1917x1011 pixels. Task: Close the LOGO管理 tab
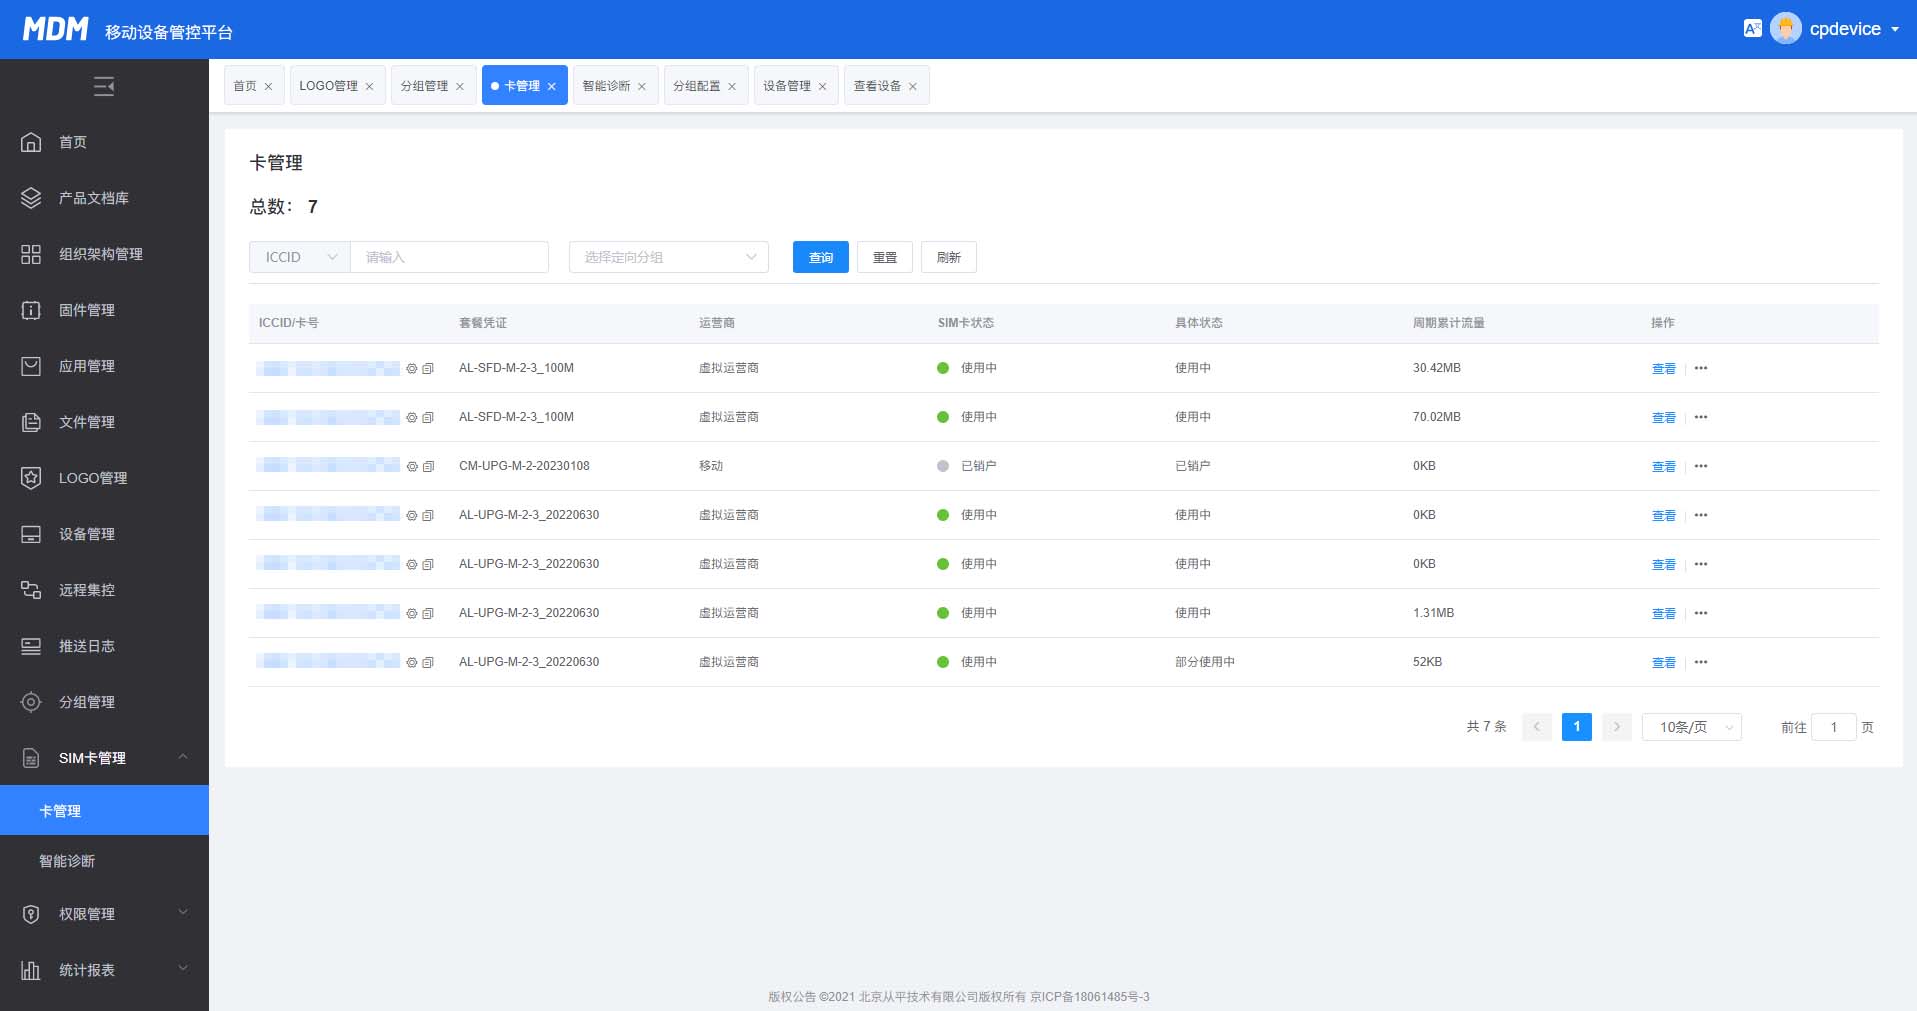click(x=369, y=87)
